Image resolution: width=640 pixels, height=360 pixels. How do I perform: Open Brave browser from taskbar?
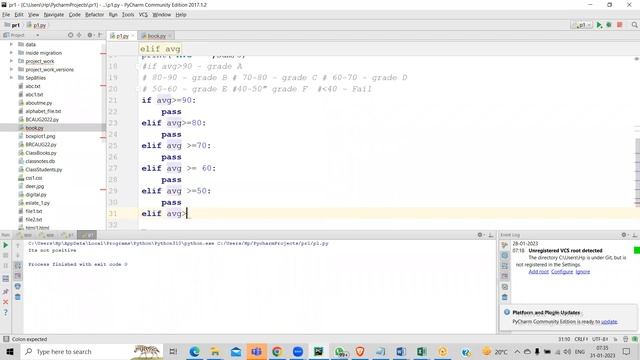360,351
